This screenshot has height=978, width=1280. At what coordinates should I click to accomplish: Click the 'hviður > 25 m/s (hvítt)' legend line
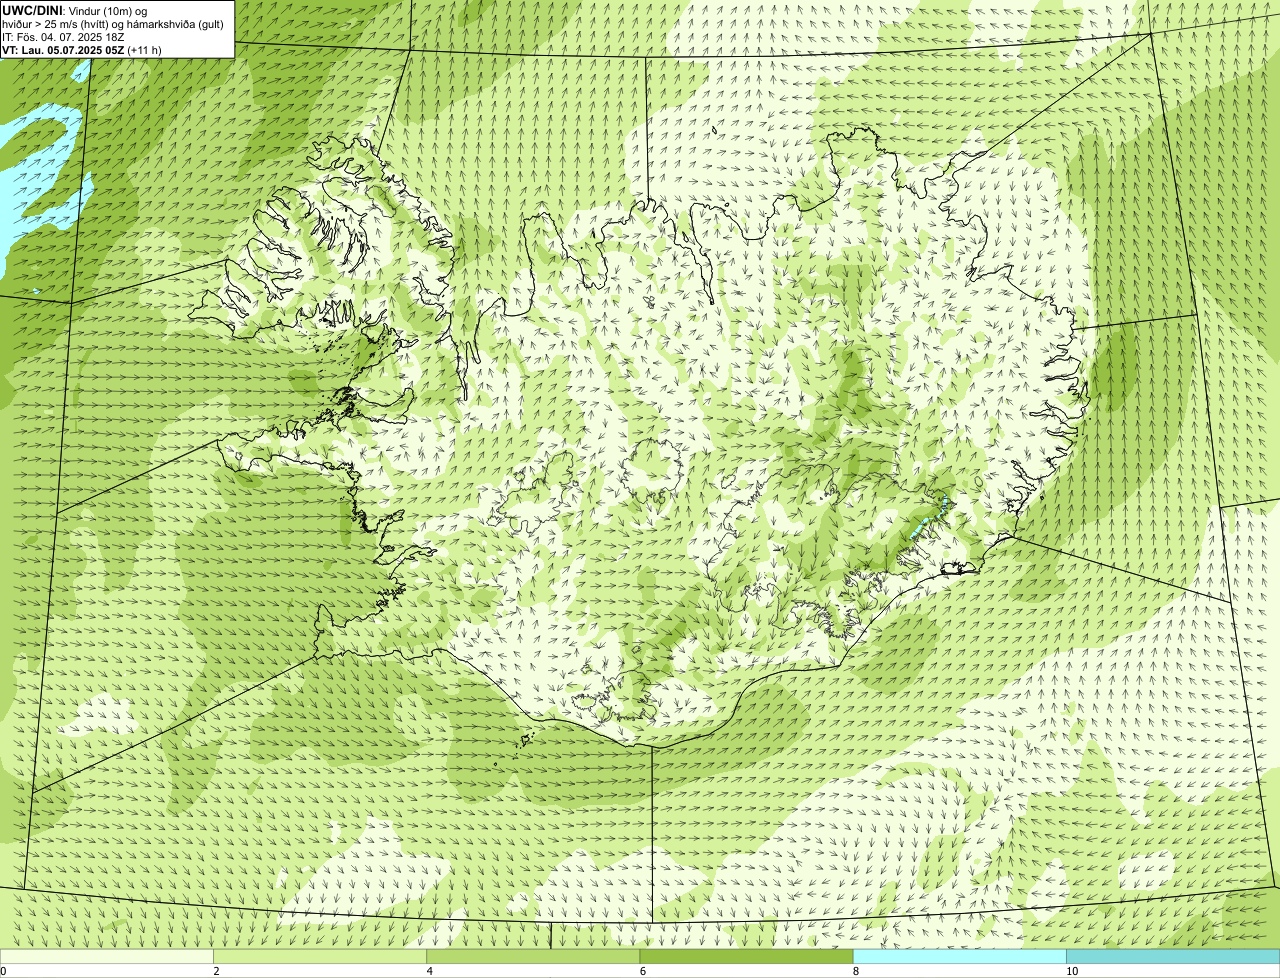115,23
